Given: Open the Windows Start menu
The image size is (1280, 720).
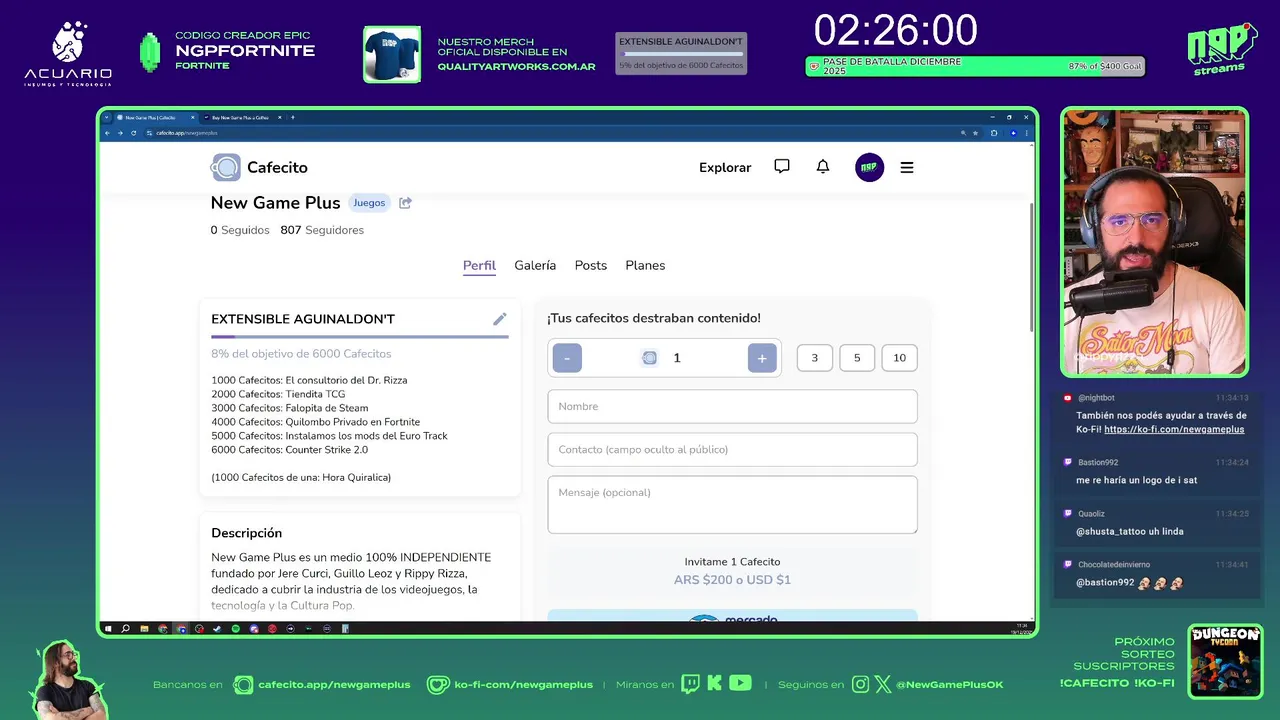Looking at the screenshot, I should pyautogui.click(x=108, y=629).
